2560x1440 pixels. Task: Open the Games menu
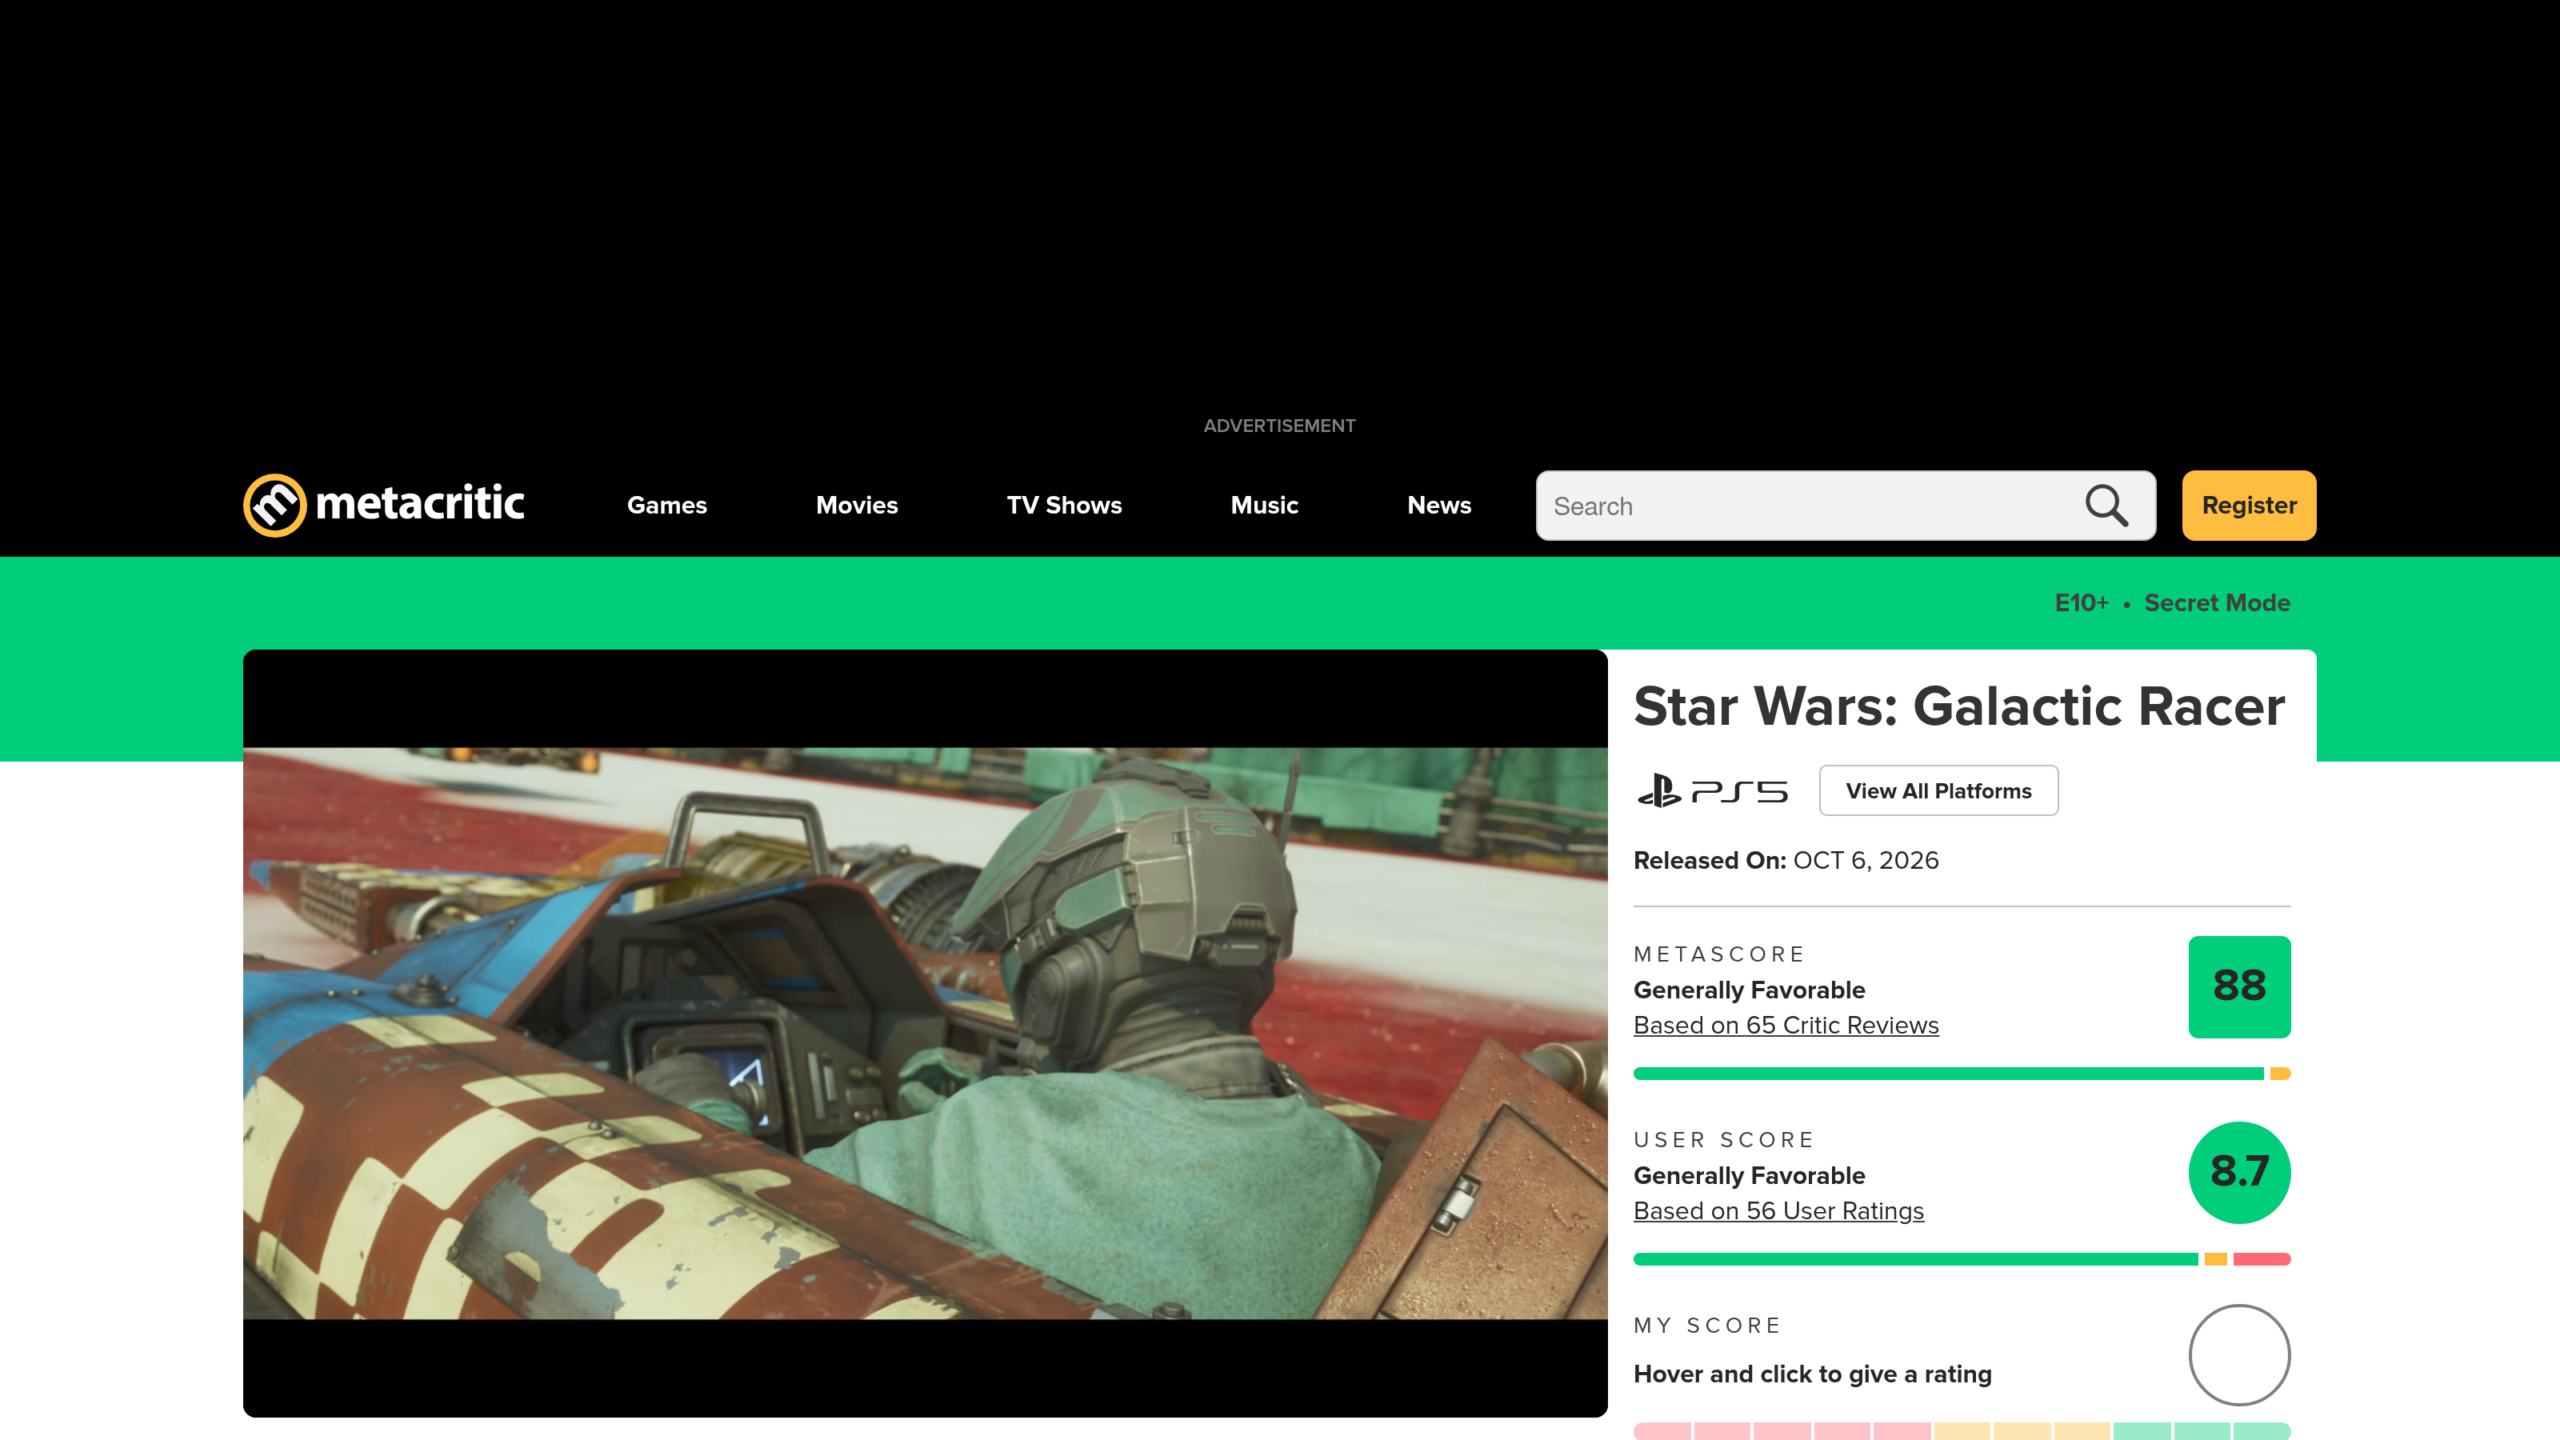(667, 505)
